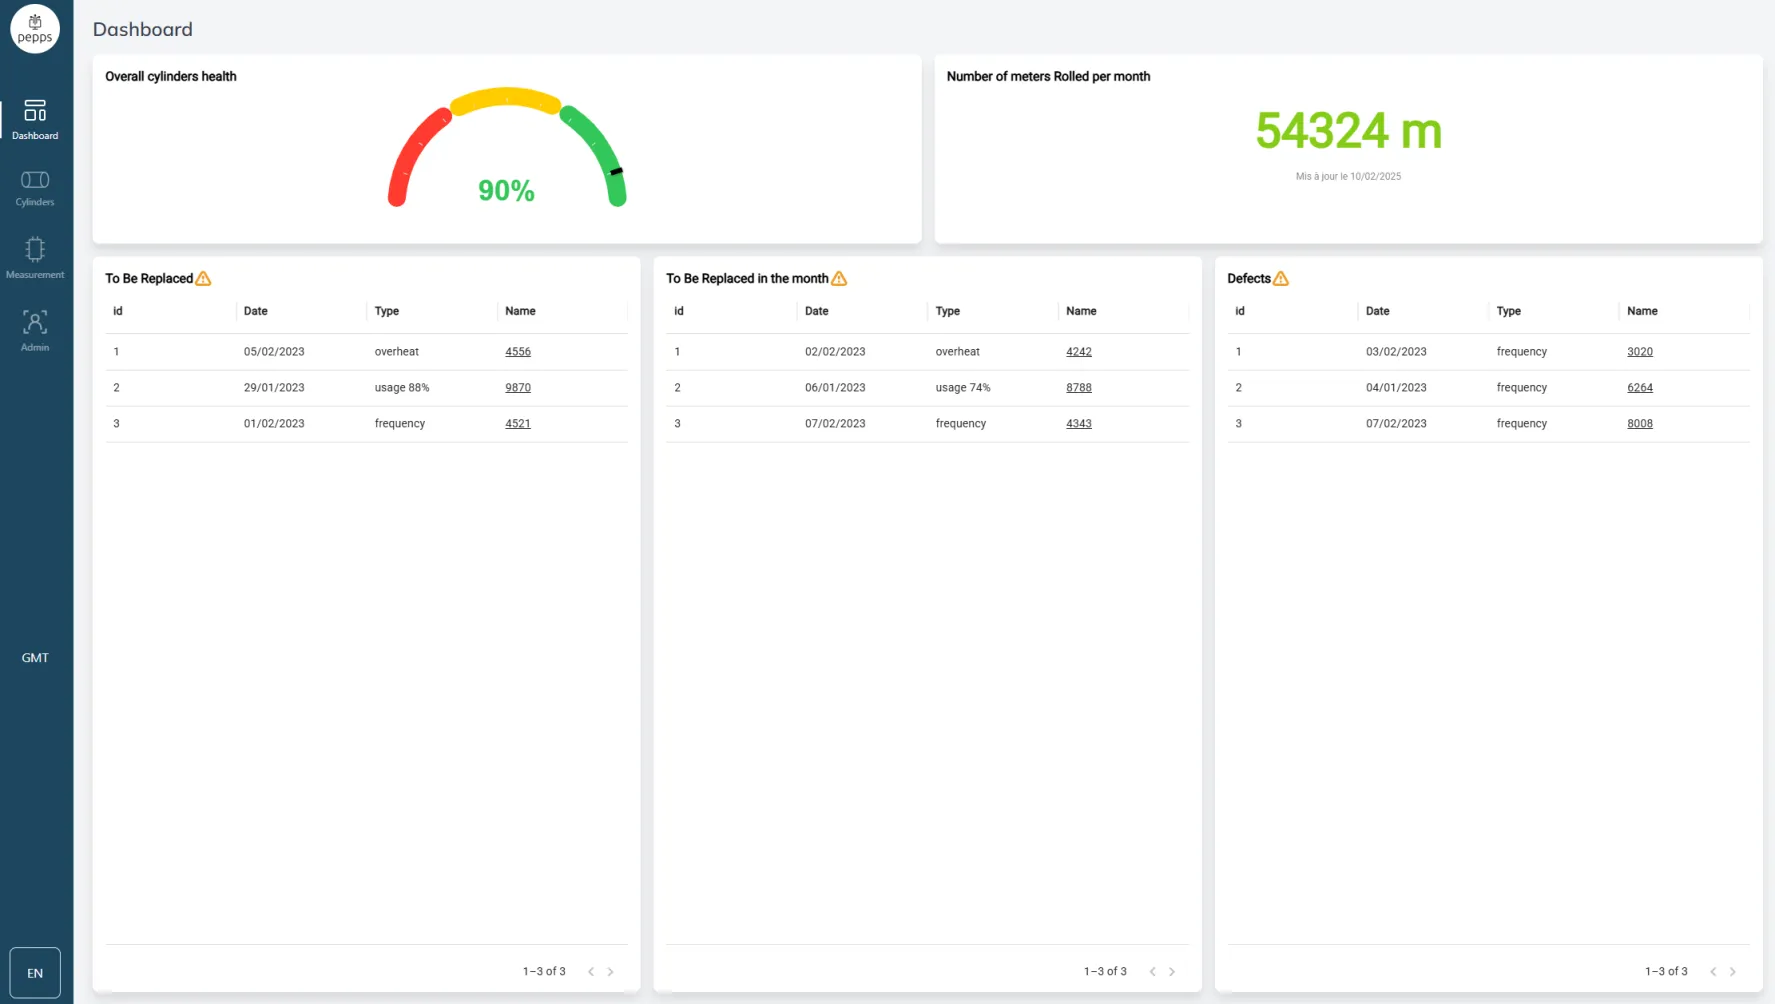Sort To Be Replaced by Type header
The width and height of the screenshot is (1775, 1004).
(x=387, y=311)
